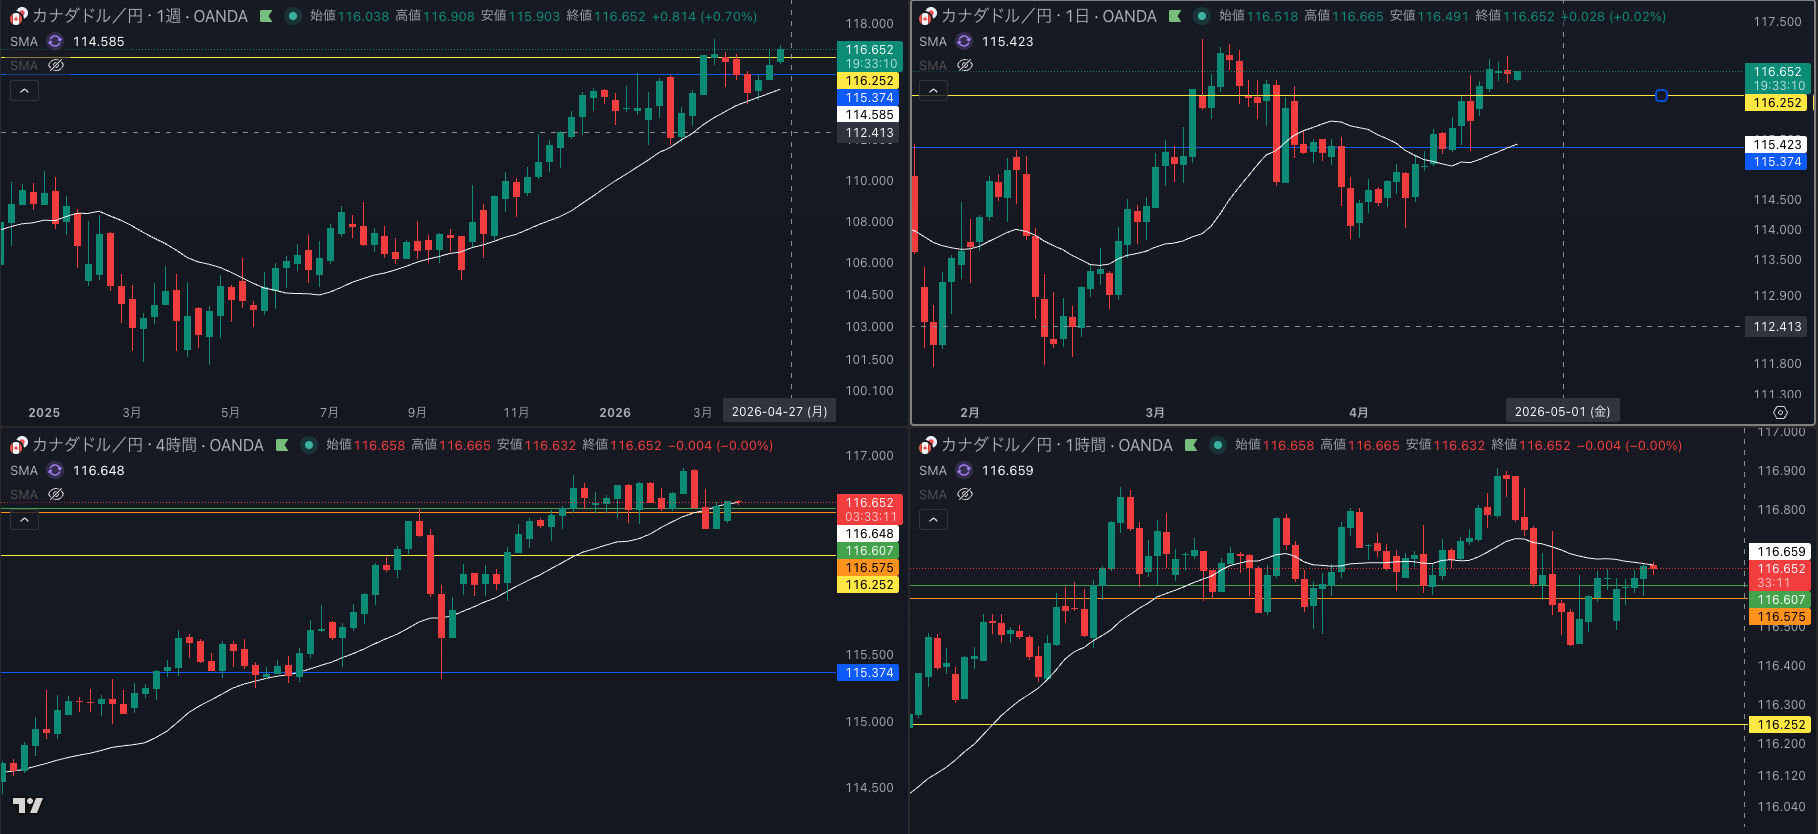
Task: Open the hexagon settings icon on the 1日 chart
Action: coord(1780,412)
